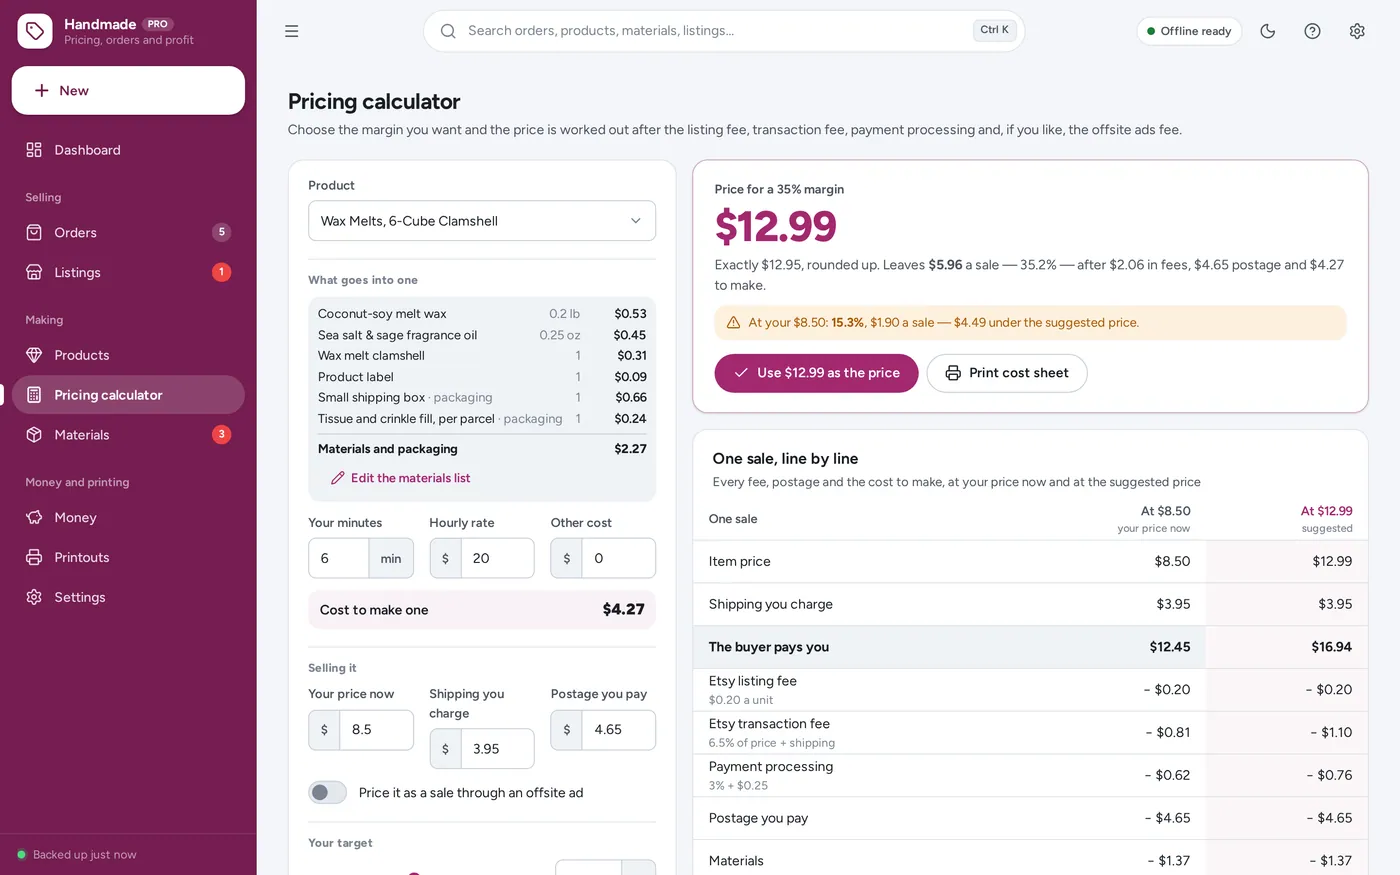Click the warning triangle icon in the alert
1400x875 pixels.
point(733,322)
